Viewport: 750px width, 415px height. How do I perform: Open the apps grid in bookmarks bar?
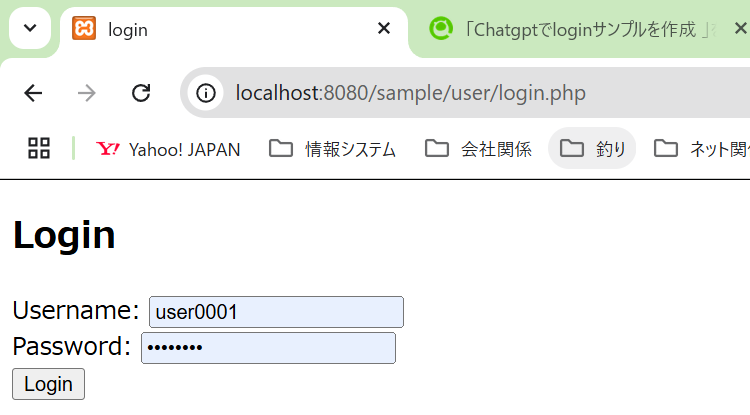[x=39, y=148]
